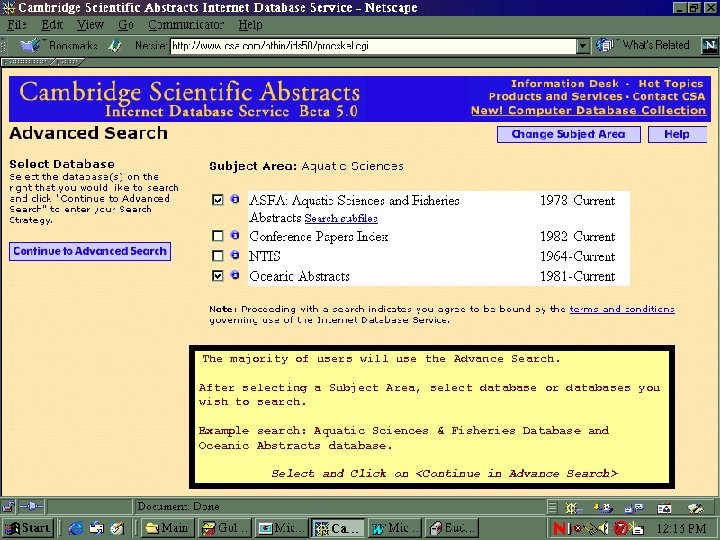Screen dimensions: 720x540
Task: Open the File menu
Action: pos(17,25)
